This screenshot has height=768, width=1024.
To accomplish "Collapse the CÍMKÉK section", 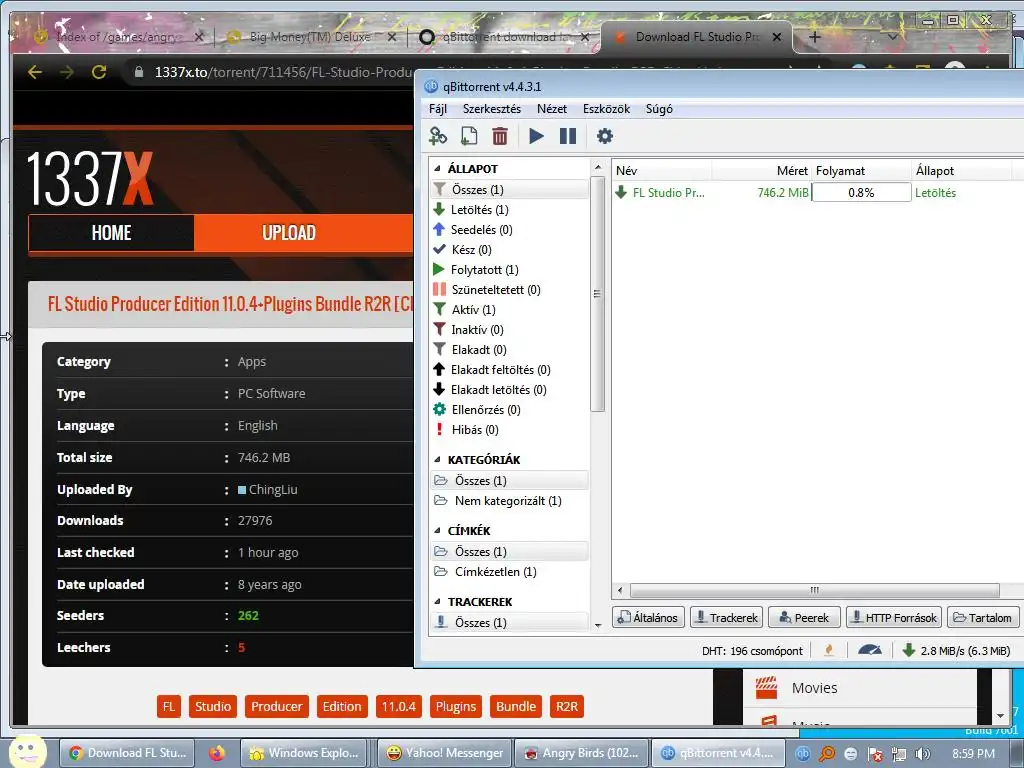I will click(437, 531).
